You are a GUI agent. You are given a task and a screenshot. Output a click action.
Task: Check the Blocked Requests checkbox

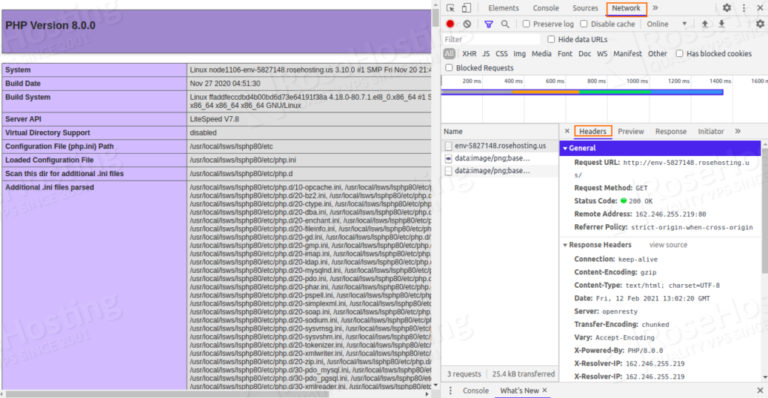tap(449, 68)
